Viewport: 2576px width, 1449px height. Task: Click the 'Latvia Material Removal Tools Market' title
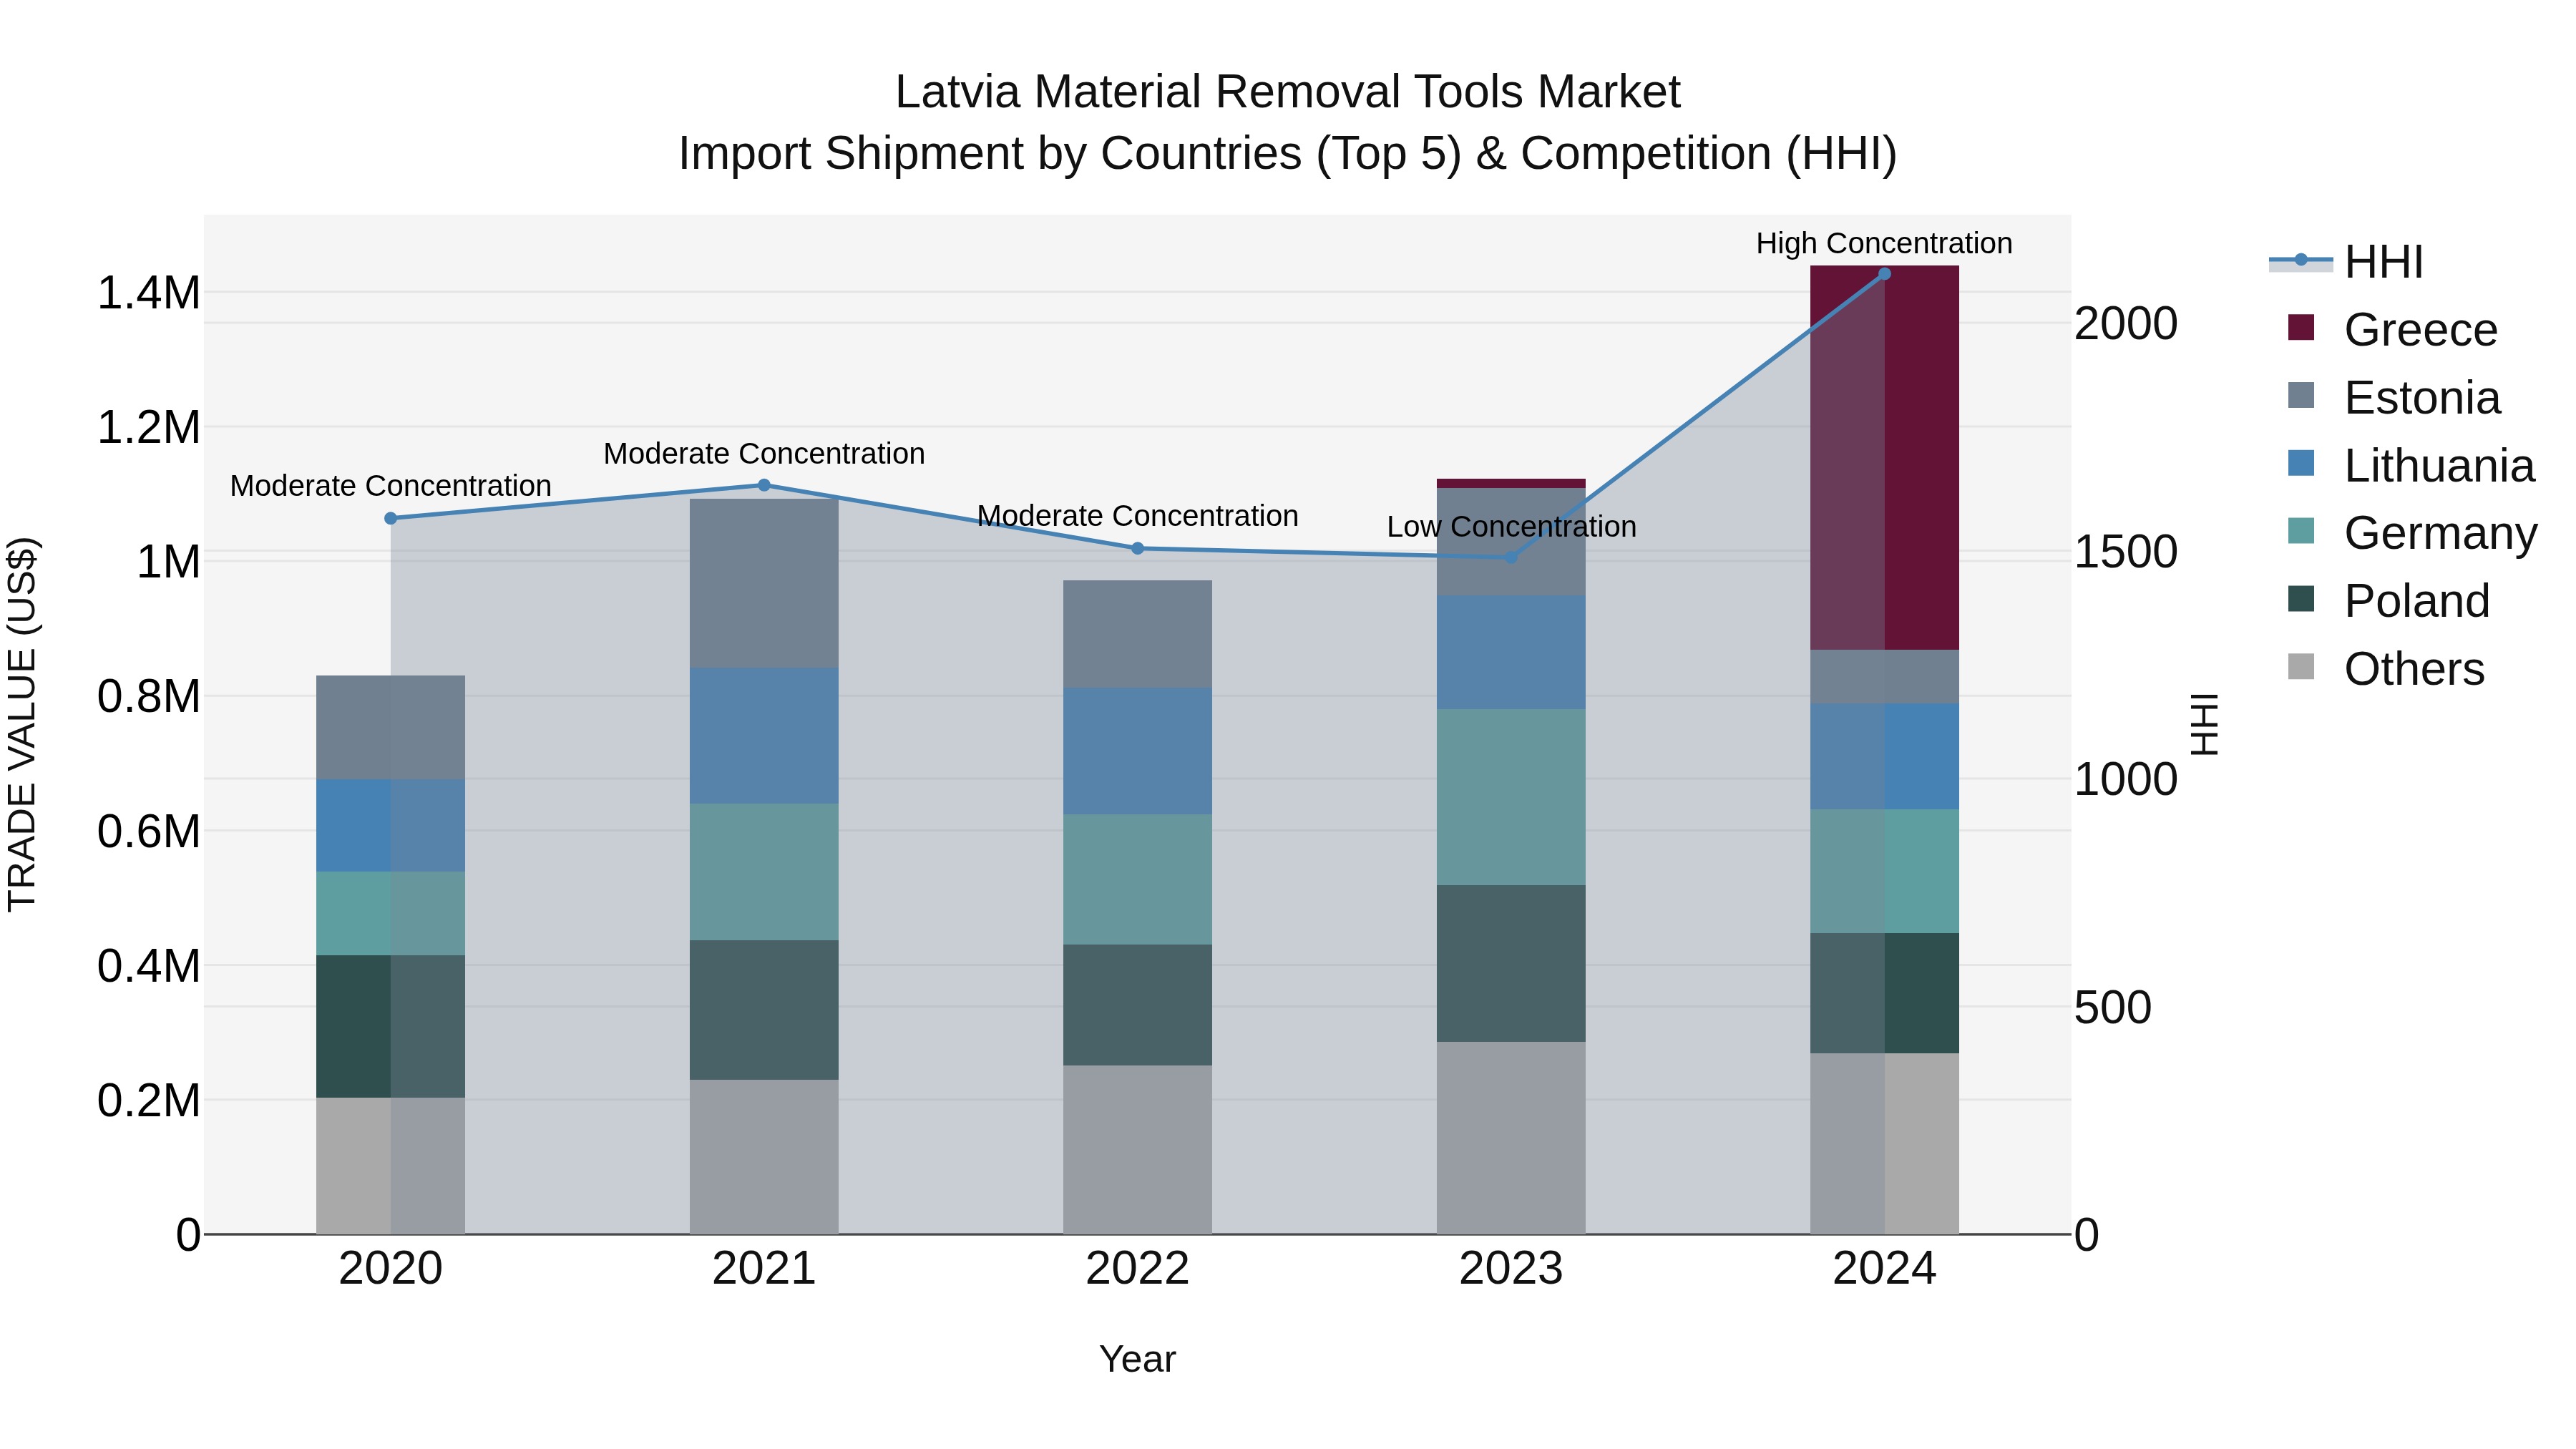click(1287, 92)
